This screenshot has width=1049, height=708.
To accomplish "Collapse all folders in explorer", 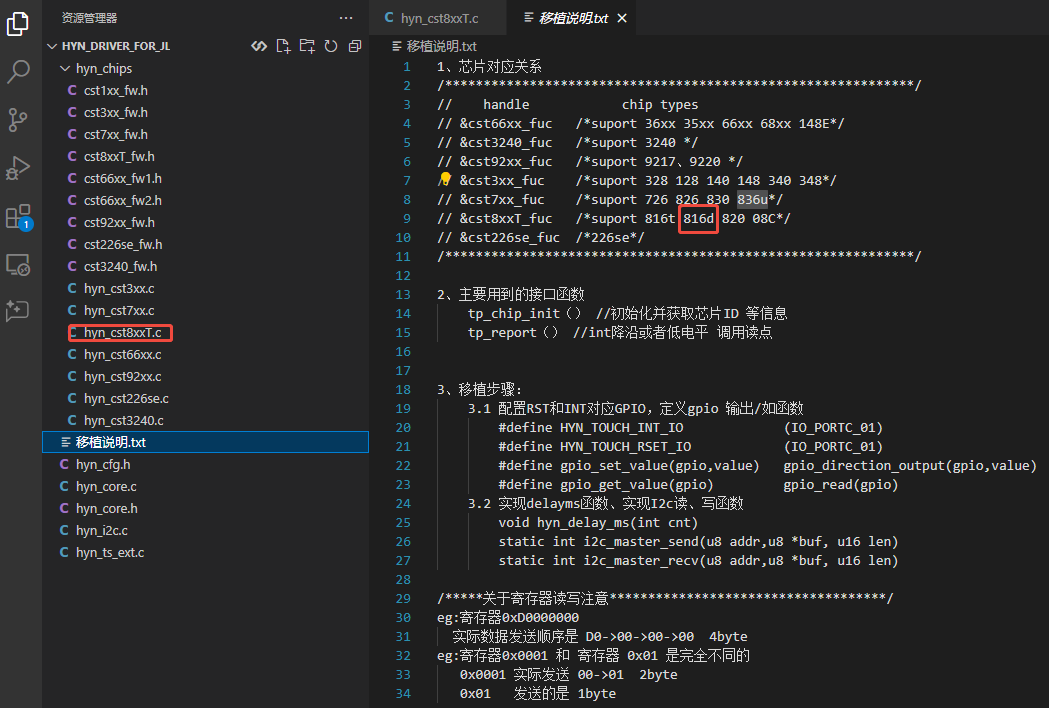I will [355, 46].
